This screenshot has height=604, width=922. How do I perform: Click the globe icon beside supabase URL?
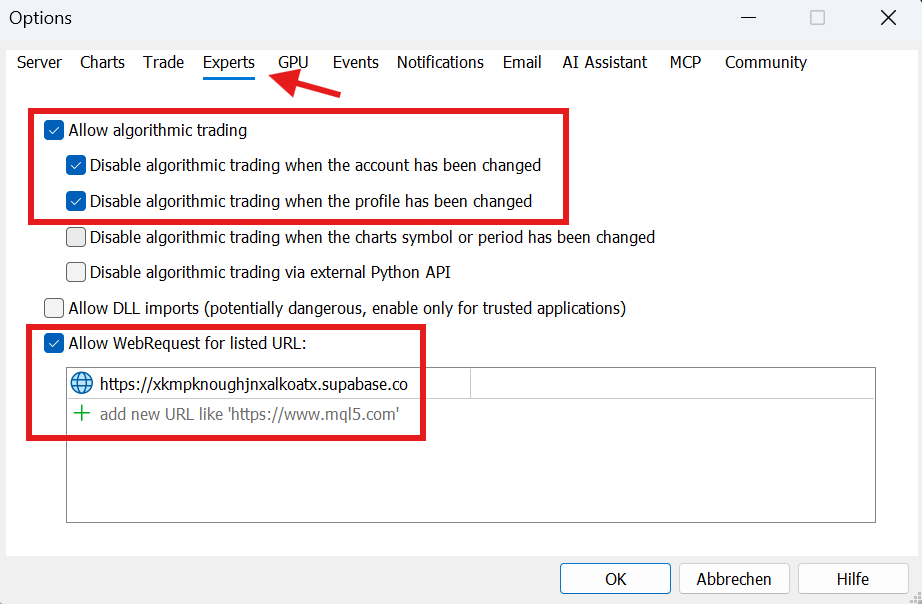82,383
